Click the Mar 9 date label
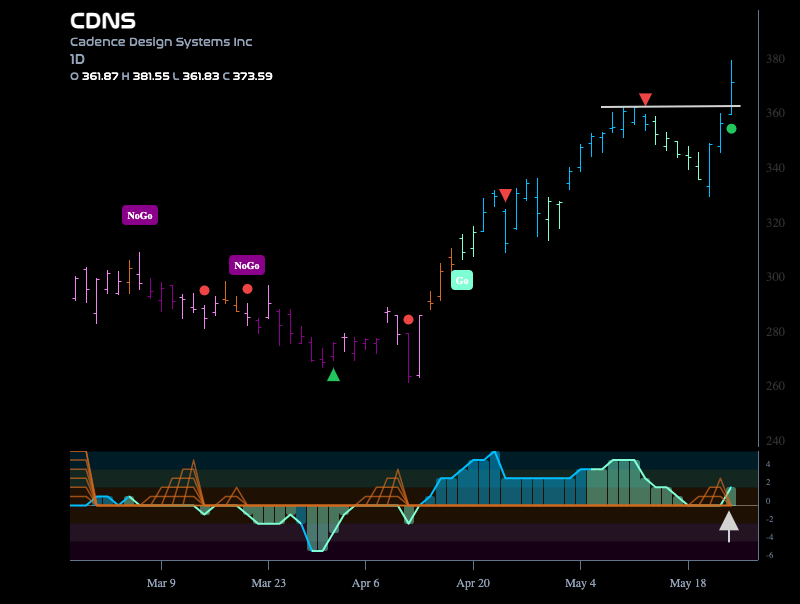 pos(161,583)
